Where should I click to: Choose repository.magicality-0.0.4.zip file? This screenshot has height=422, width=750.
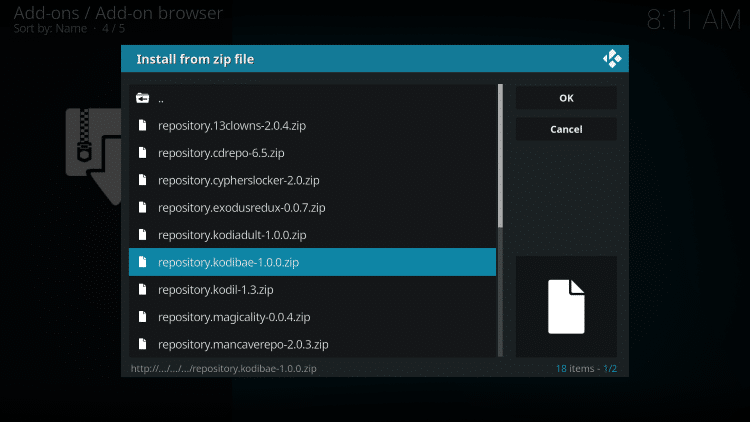click(231, 317)
